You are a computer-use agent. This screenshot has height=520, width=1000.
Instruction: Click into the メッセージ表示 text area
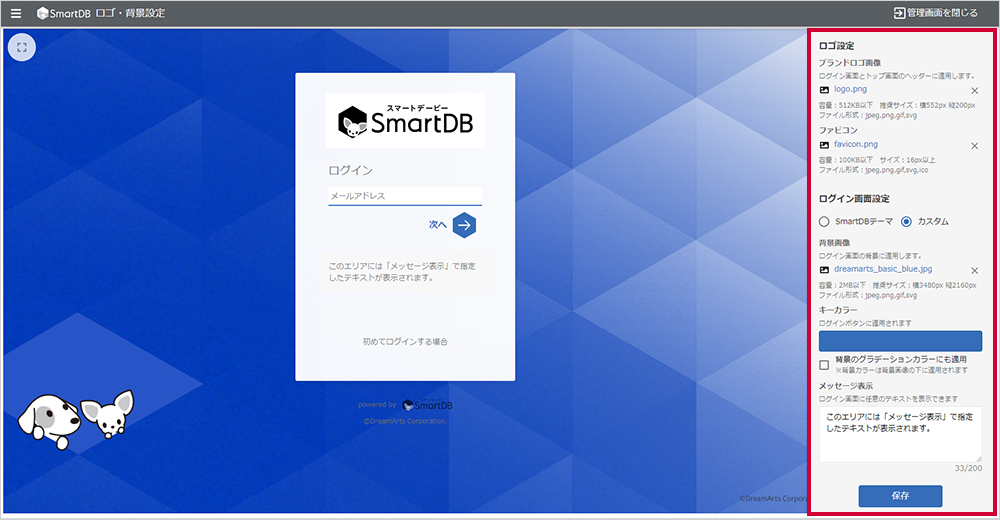point(900,434)
